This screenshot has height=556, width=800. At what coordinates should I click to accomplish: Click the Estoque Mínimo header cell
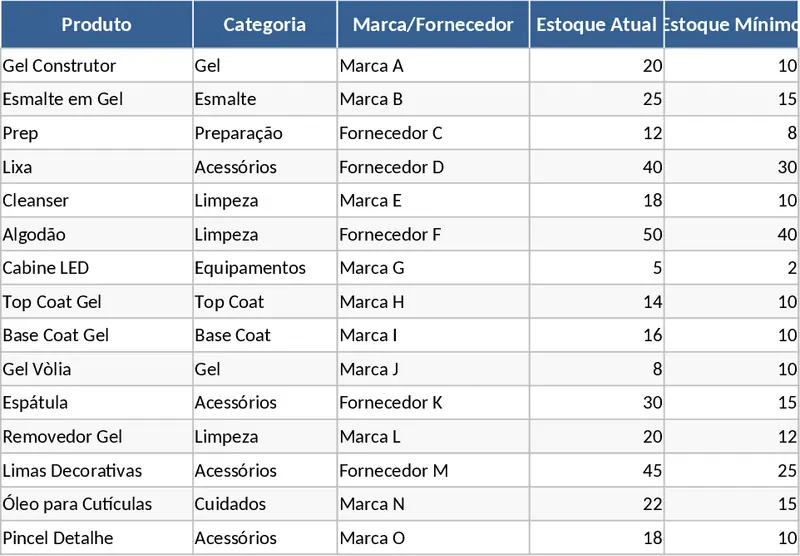732,25
